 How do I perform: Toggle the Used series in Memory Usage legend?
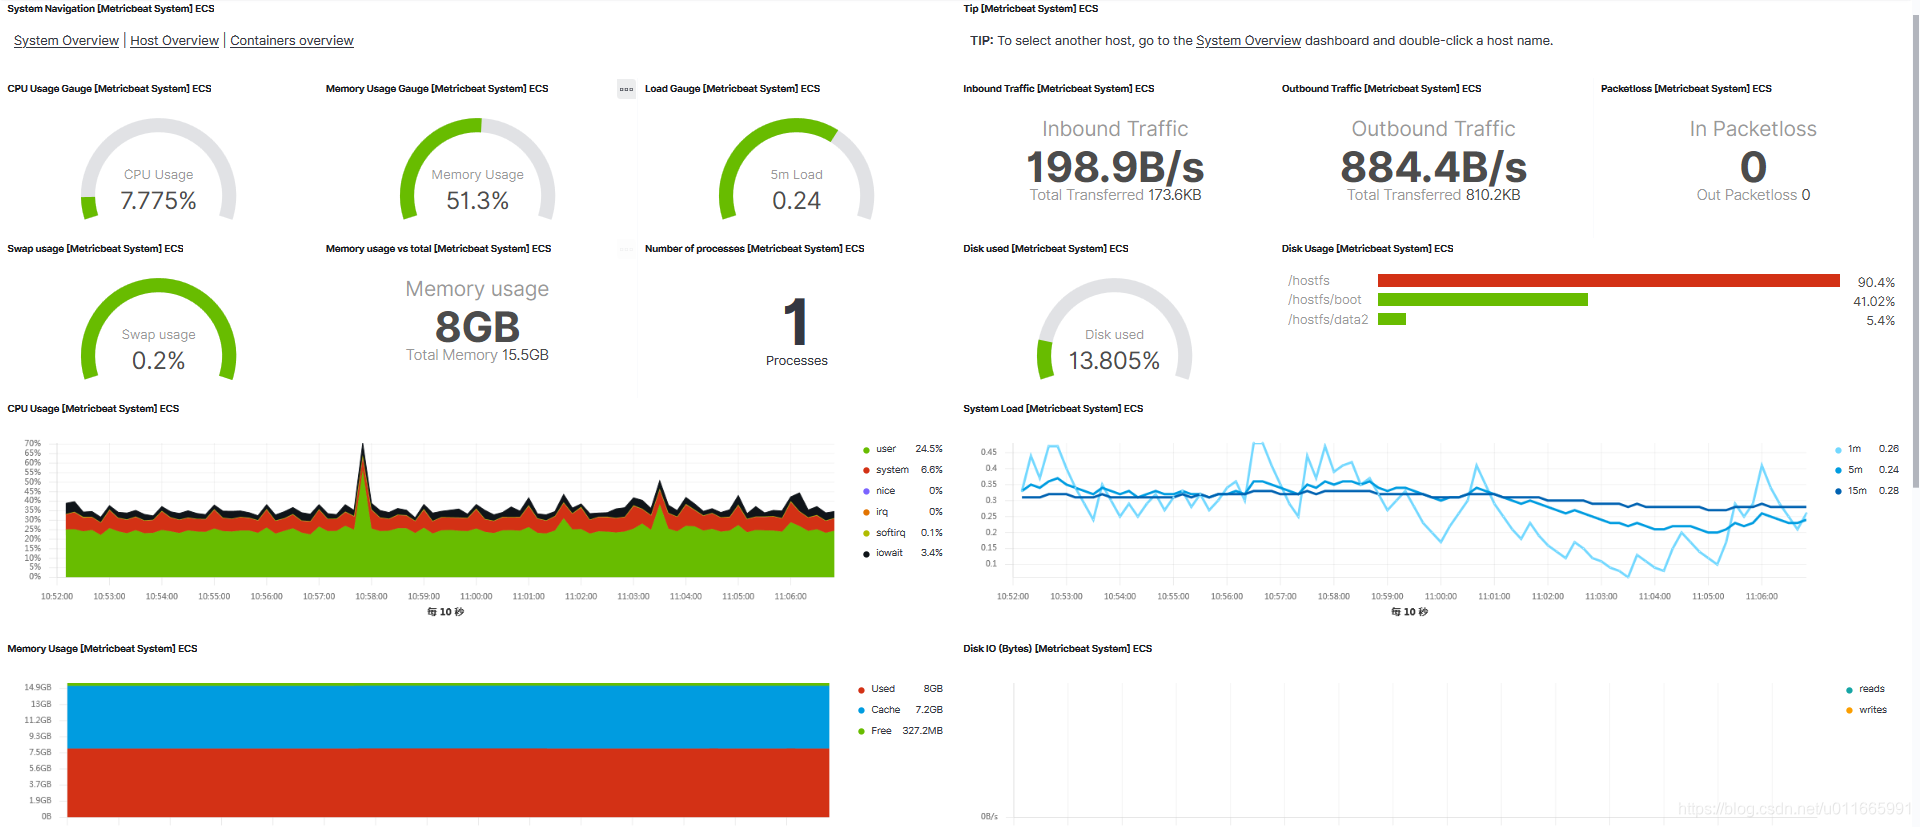pyautogui.click(x=882, y=689)
